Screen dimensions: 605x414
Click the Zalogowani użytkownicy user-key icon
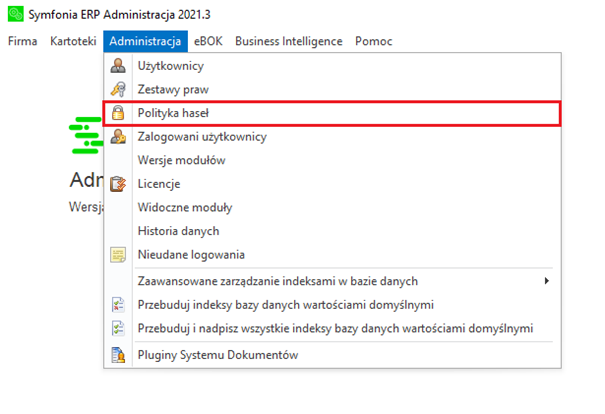point(118,137)
